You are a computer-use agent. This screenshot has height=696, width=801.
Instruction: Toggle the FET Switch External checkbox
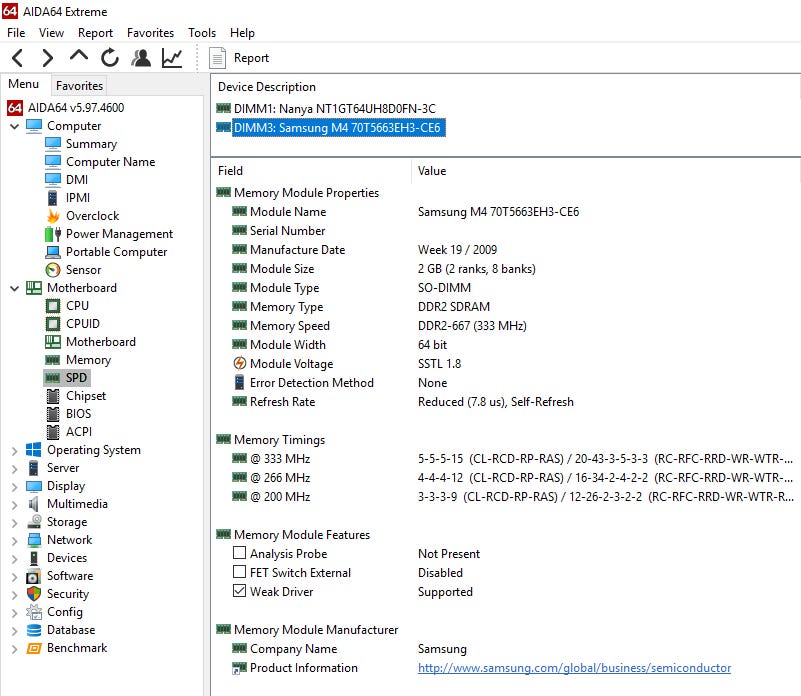(x=239, y=572)
